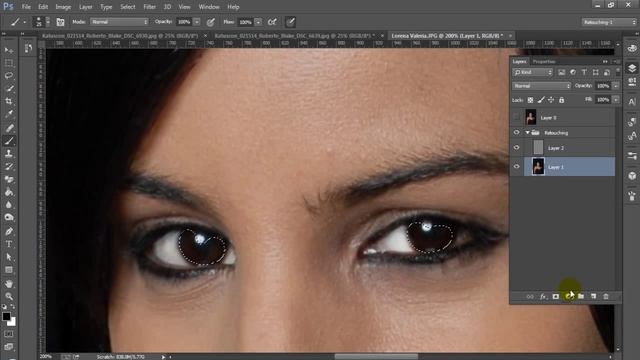Add a layer mask
Image resolution: width=640 pixels, height=360 pixels.
point(556,296)
